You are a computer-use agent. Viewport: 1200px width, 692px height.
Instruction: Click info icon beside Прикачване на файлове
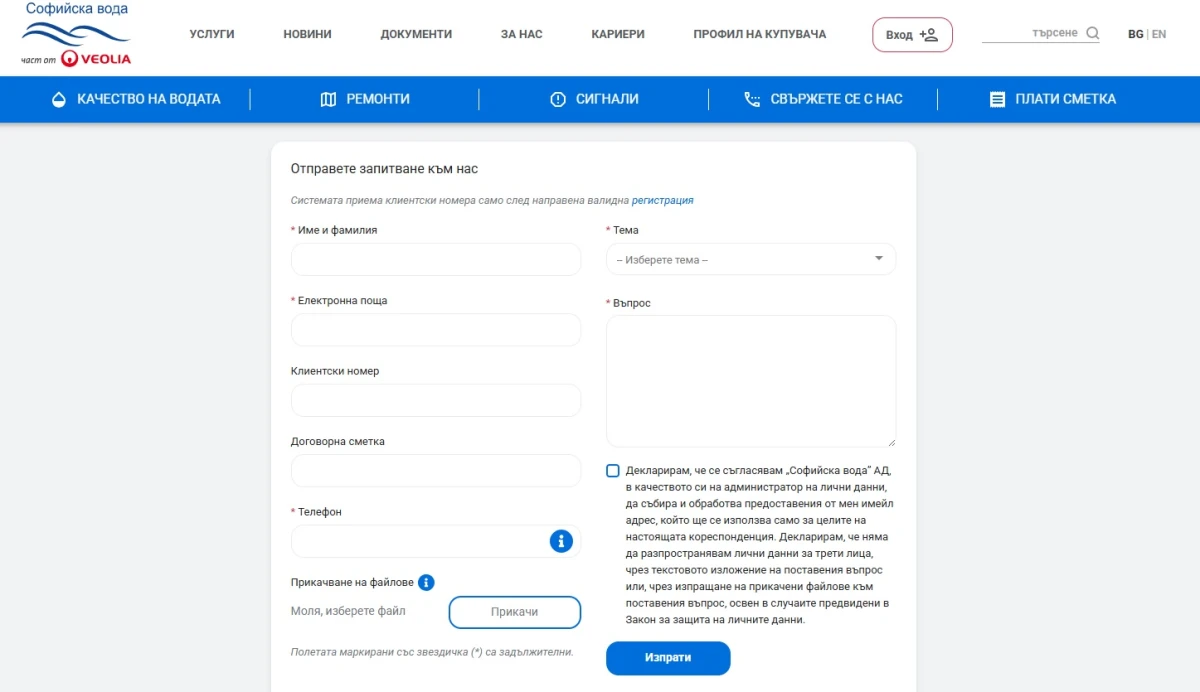426,582
